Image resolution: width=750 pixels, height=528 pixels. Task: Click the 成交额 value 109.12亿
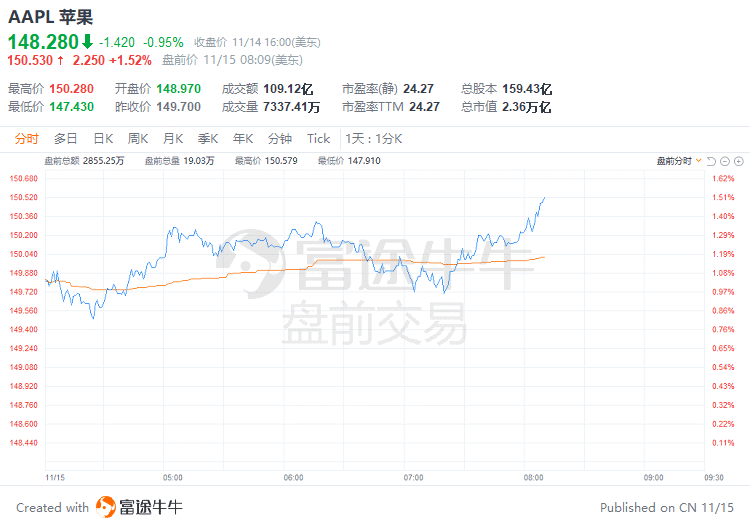coord(288,89)
